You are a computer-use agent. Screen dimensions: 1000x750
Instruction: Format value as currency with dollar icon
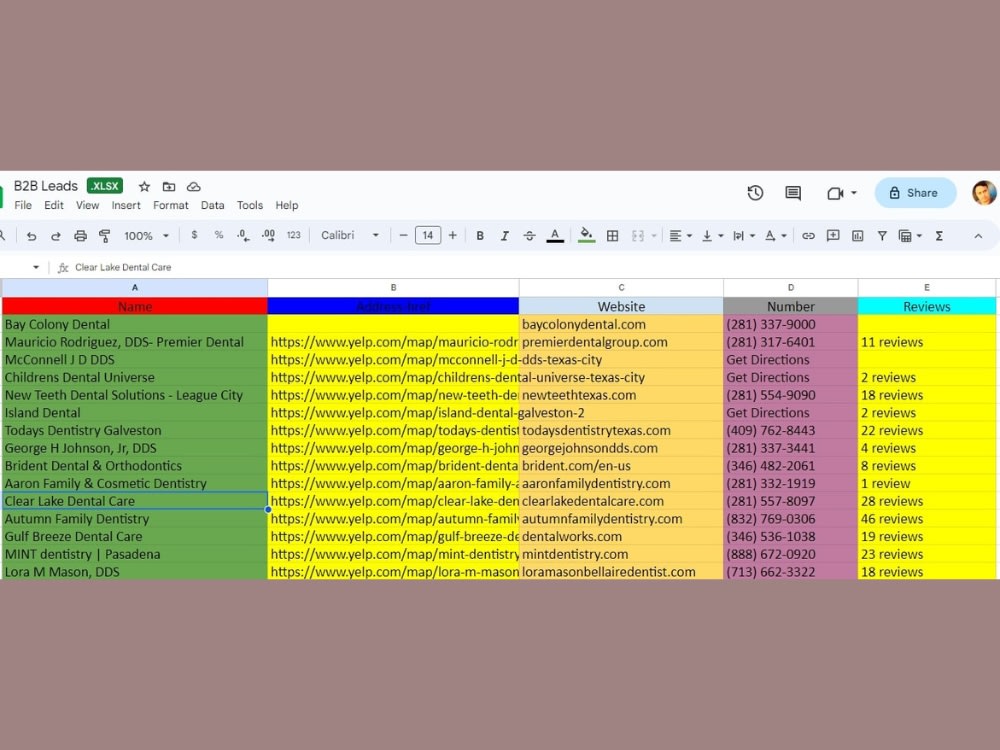tap(193, 236)
